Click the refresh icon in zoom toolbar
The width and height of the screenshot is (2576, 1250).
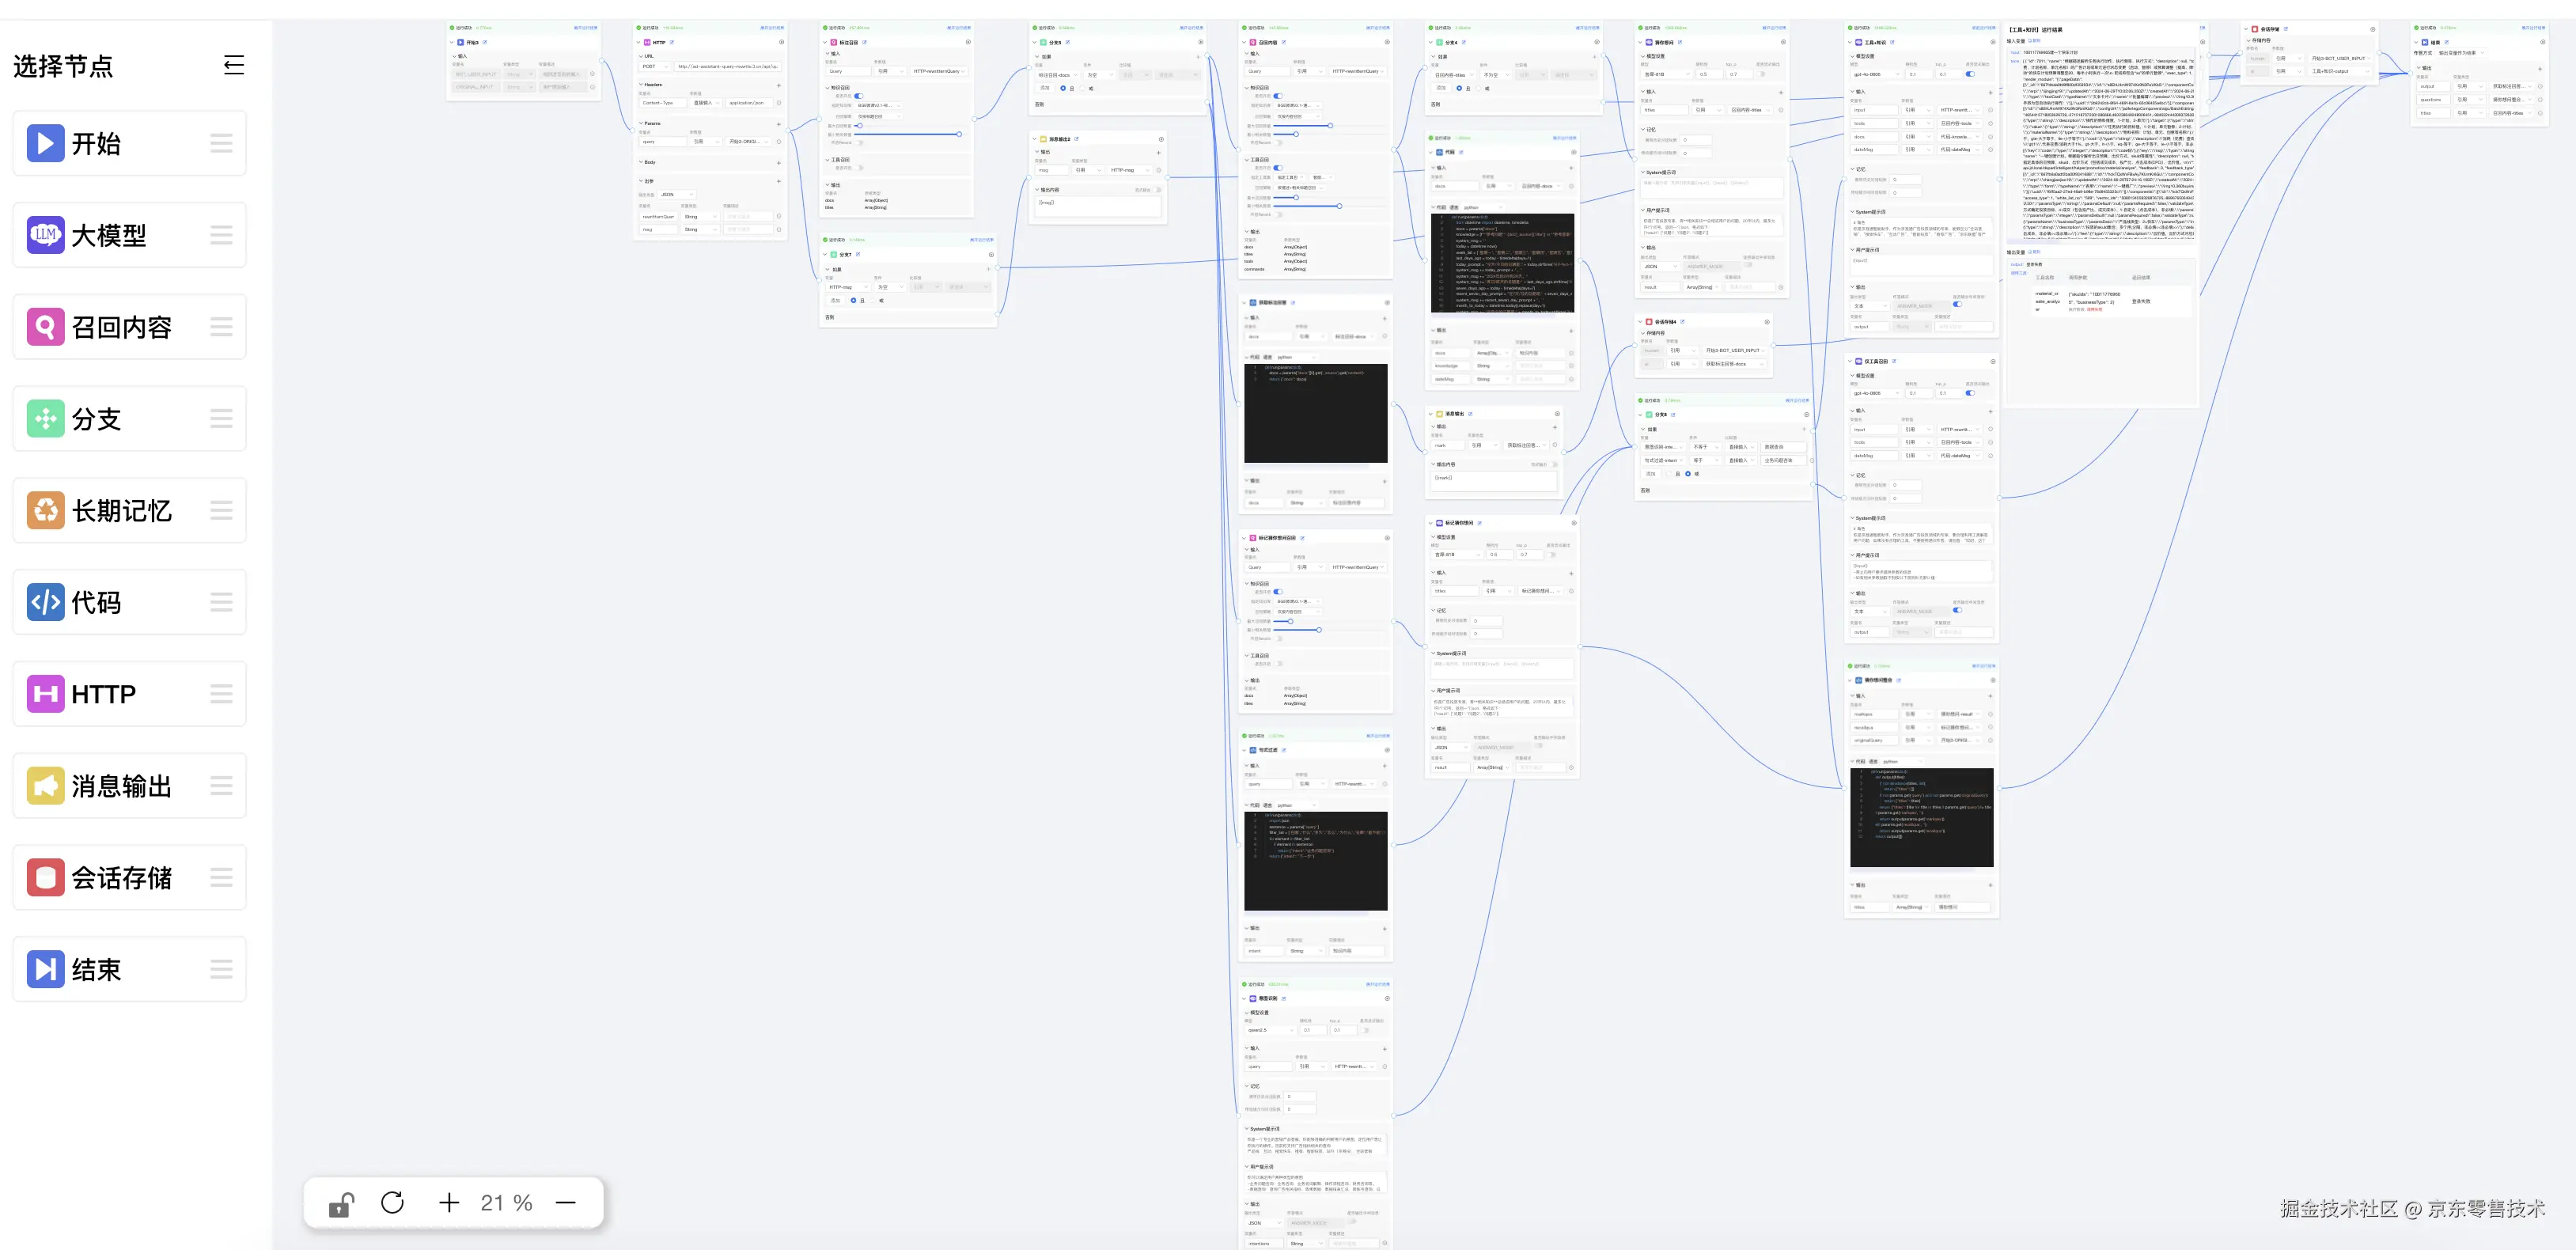point(392,1202)
